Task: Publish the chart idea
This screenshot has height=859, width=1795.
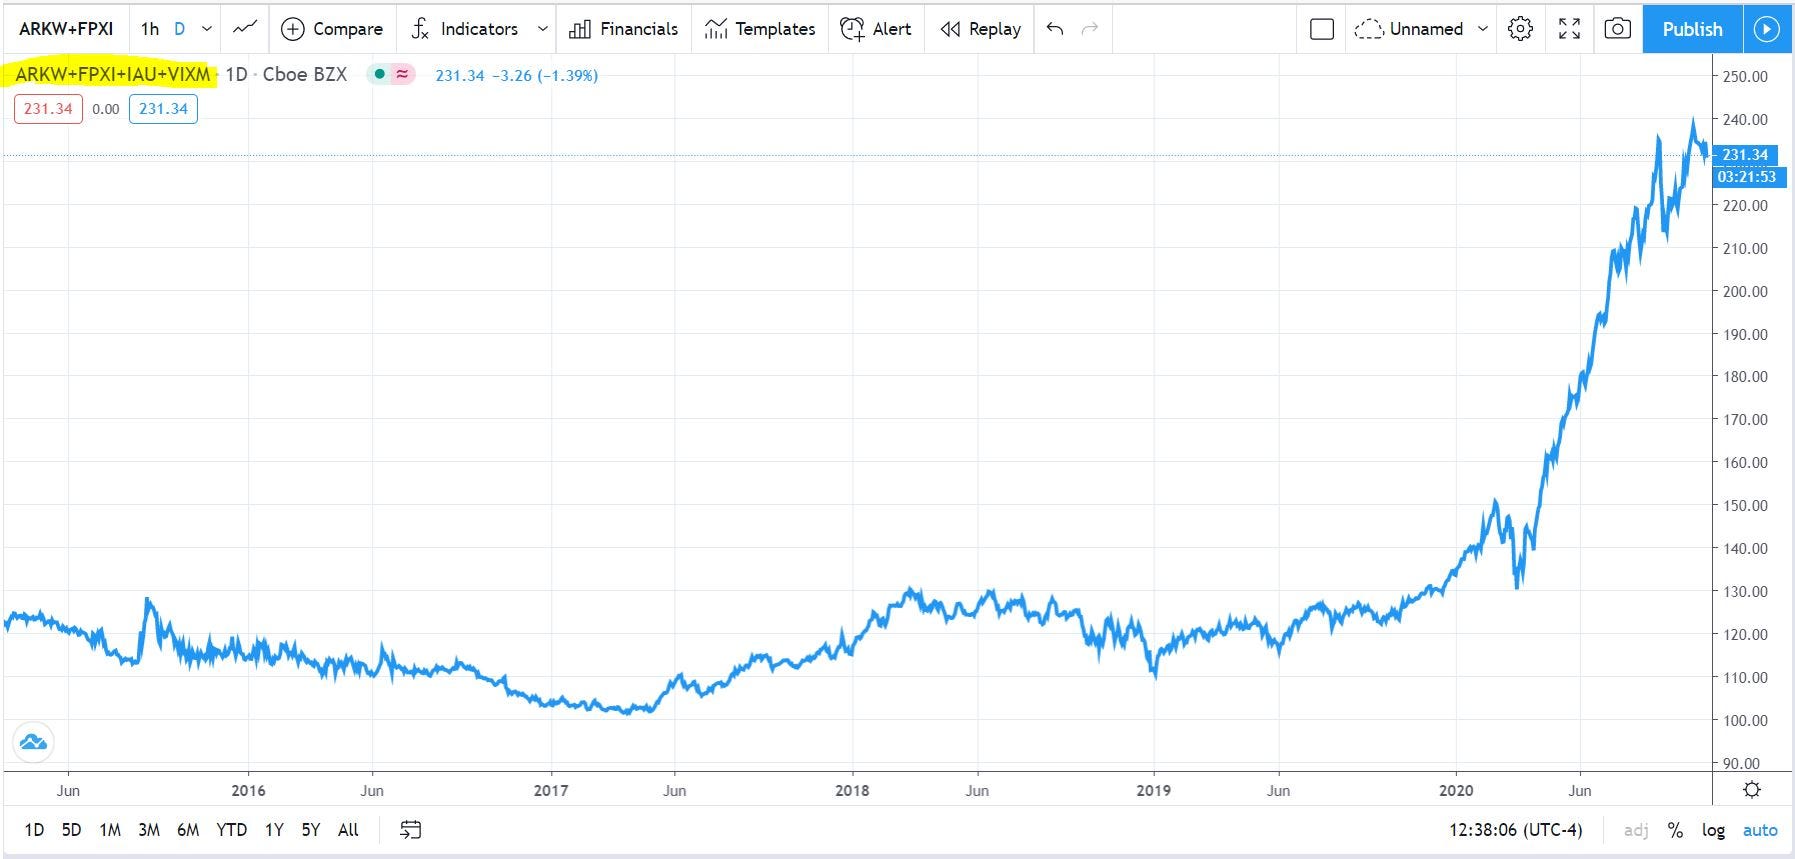Action: click(x=1692, y=29)
